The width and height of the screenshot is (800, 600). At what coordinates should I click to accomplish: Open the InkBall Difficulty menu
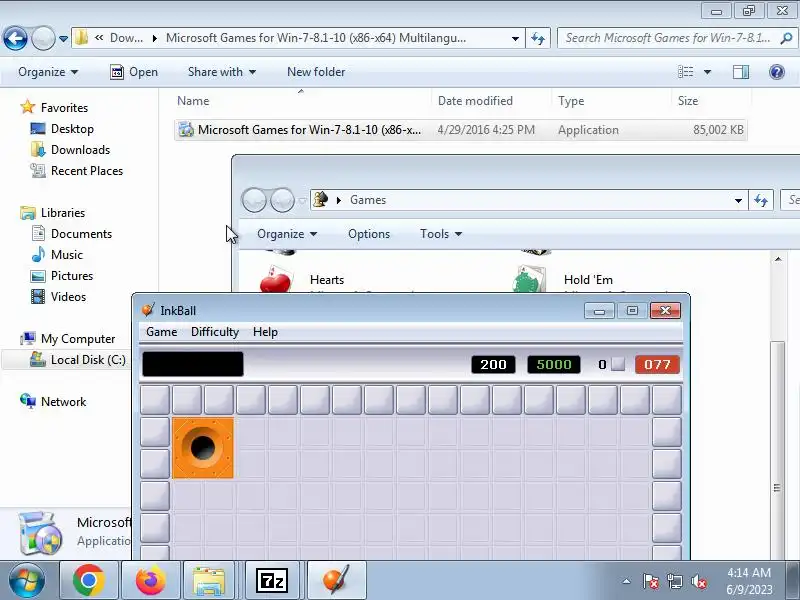pyautogui.click(x=215, y=332)
